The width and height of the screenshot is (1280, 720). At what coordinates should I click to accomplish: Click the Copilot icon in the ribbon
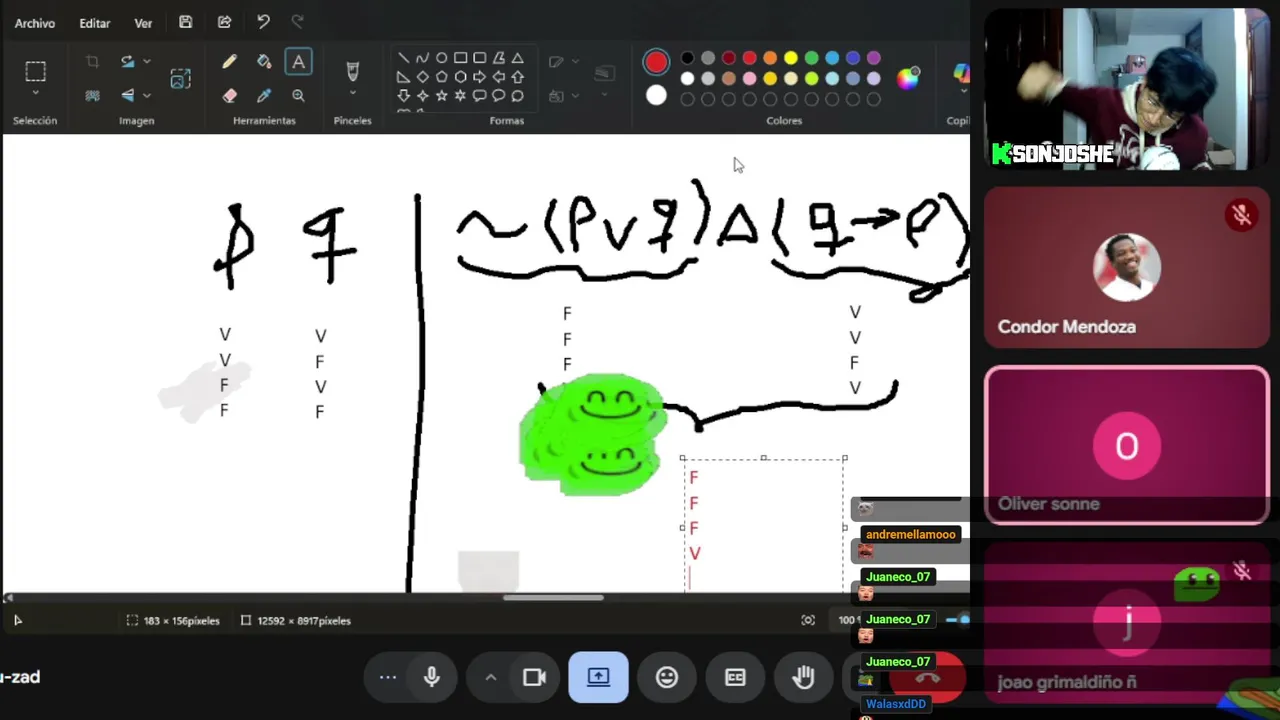point(961,75)
